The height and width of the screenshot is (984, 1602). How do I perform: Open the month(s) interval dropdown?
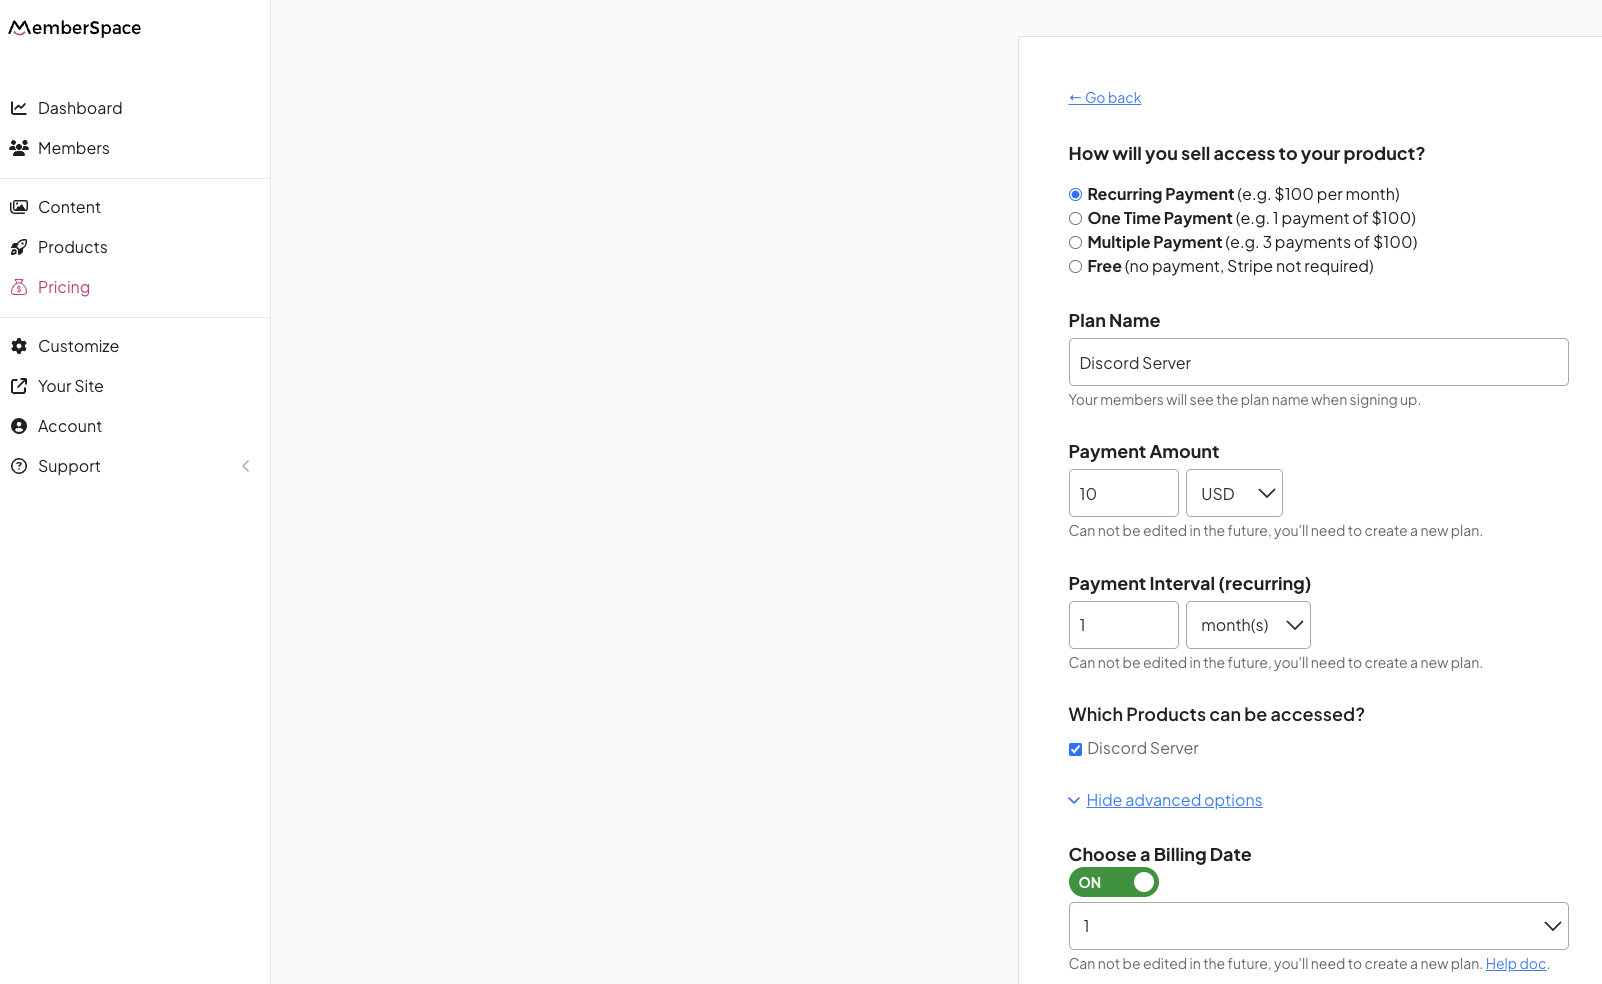click(x=1248, y=625)
